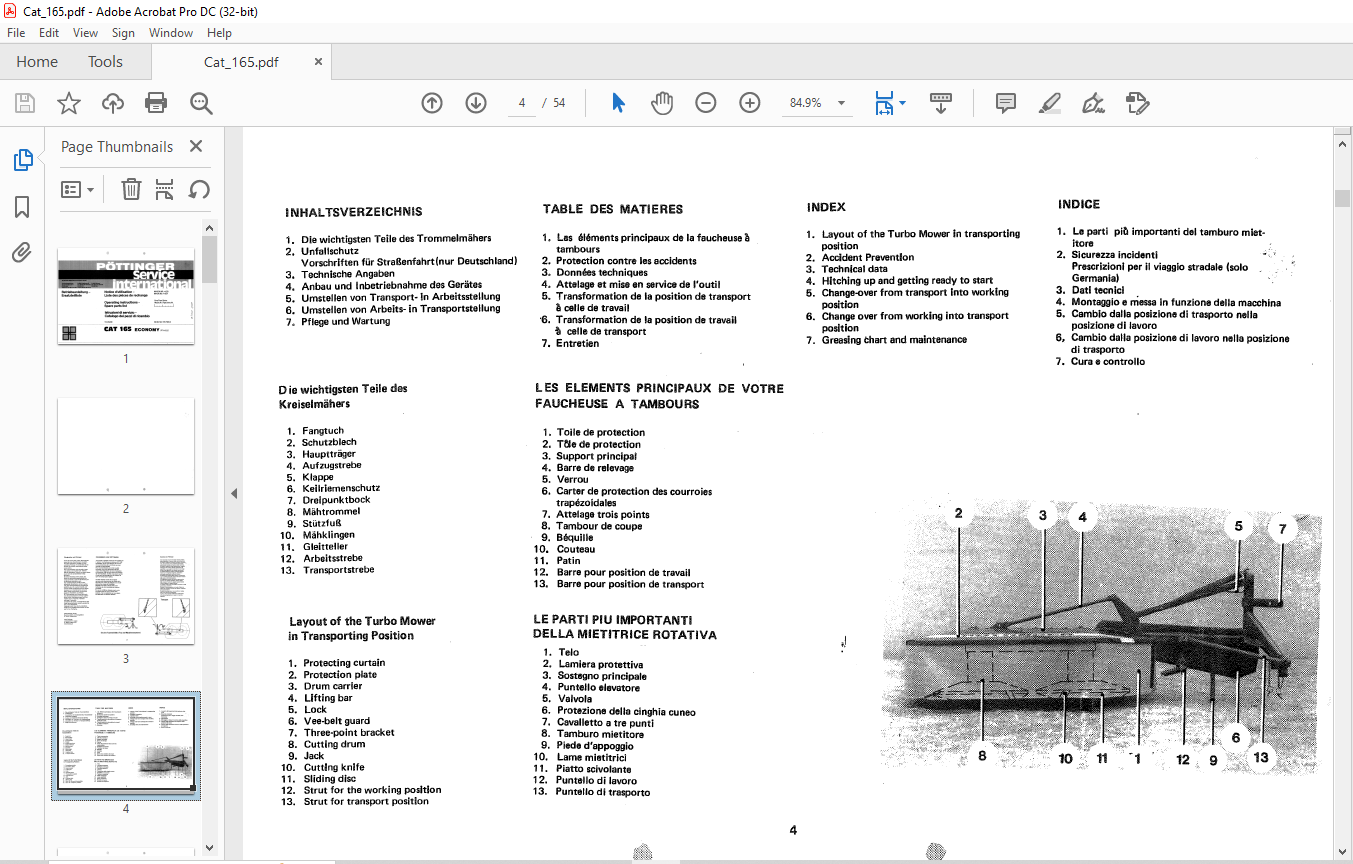Image resolution: width=1353 pixels, height=864 pixels.
Task: Open the Help menu
Action: 219,33
